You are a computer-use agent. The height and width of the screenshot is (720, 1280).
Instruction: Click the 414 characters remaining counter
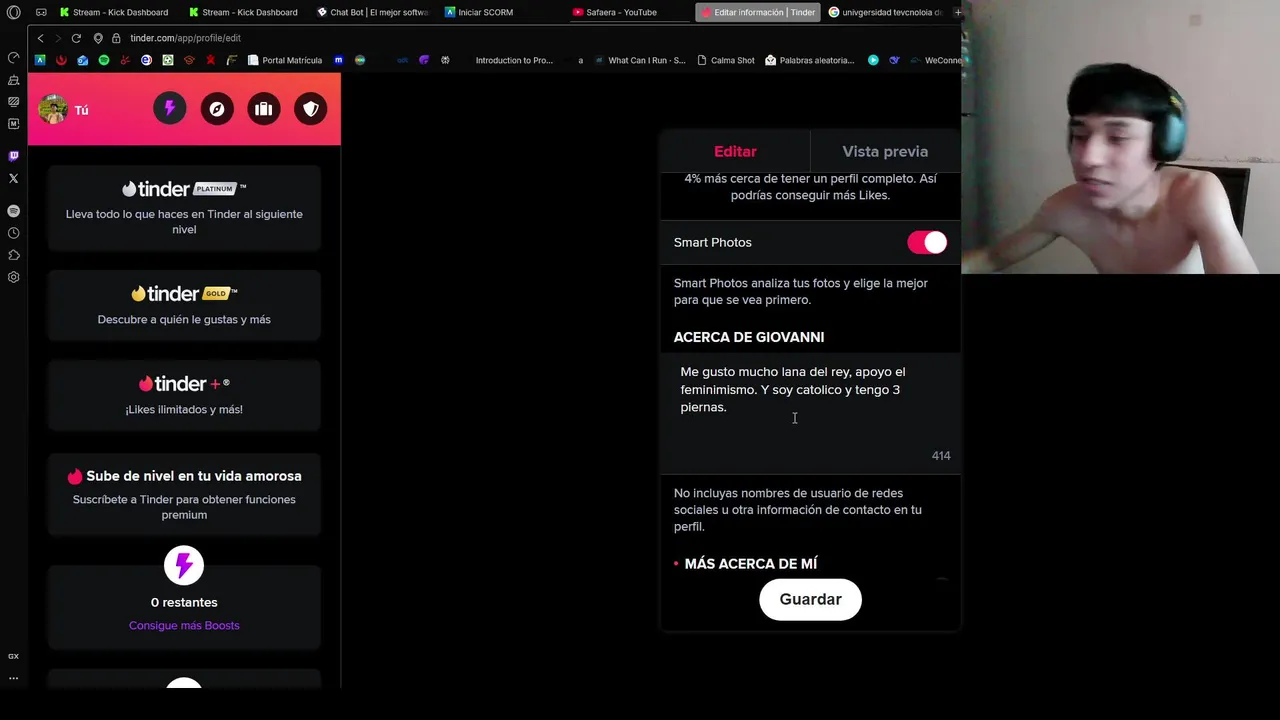pyautogui.click(x=941, y=456)
